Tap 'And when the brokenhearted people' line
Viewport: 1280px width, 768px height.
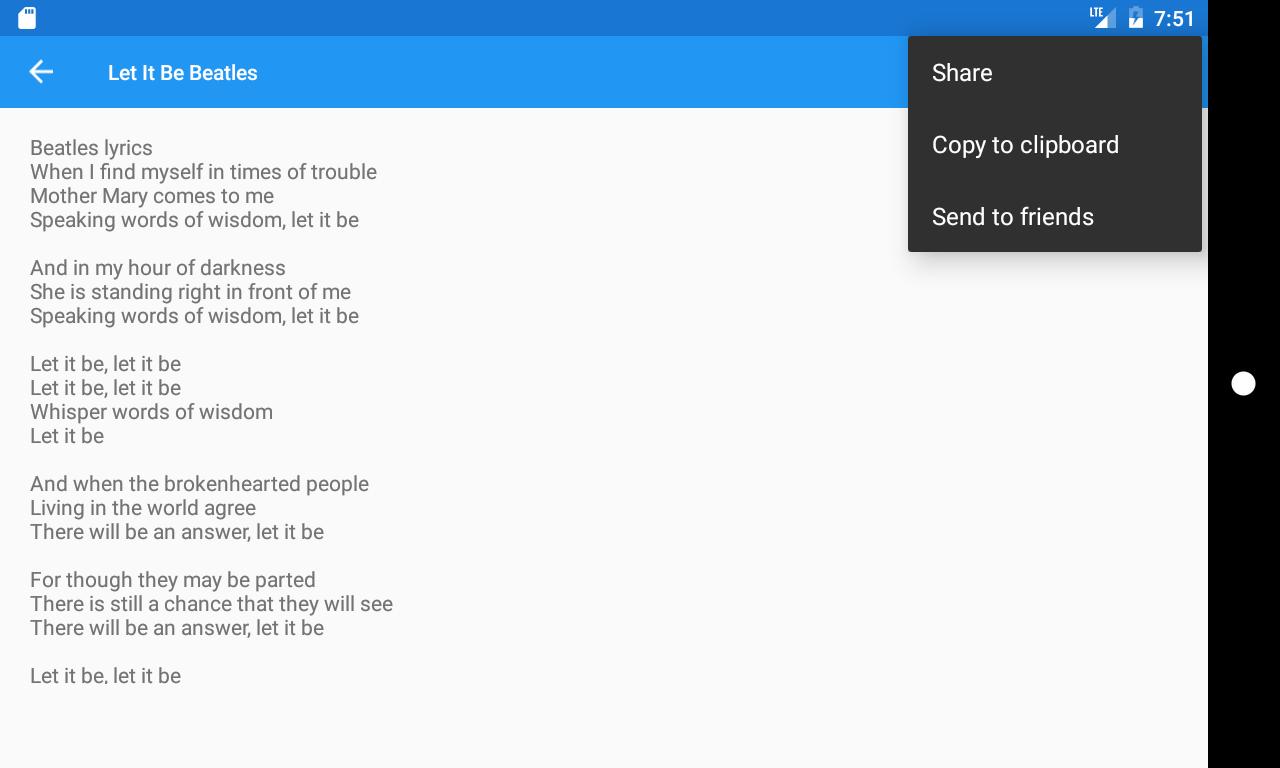point(199,484)
